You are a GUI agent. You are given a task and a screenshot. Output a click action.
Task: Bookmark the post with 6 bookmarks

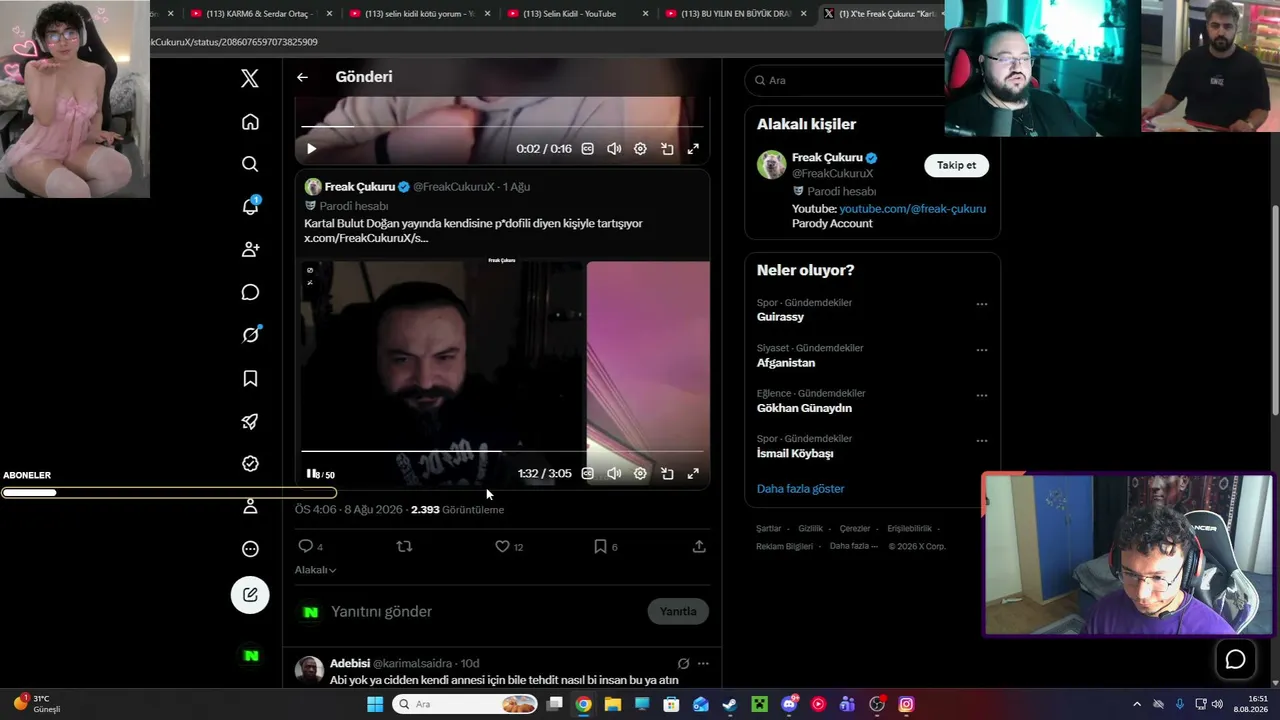[600, 546]
